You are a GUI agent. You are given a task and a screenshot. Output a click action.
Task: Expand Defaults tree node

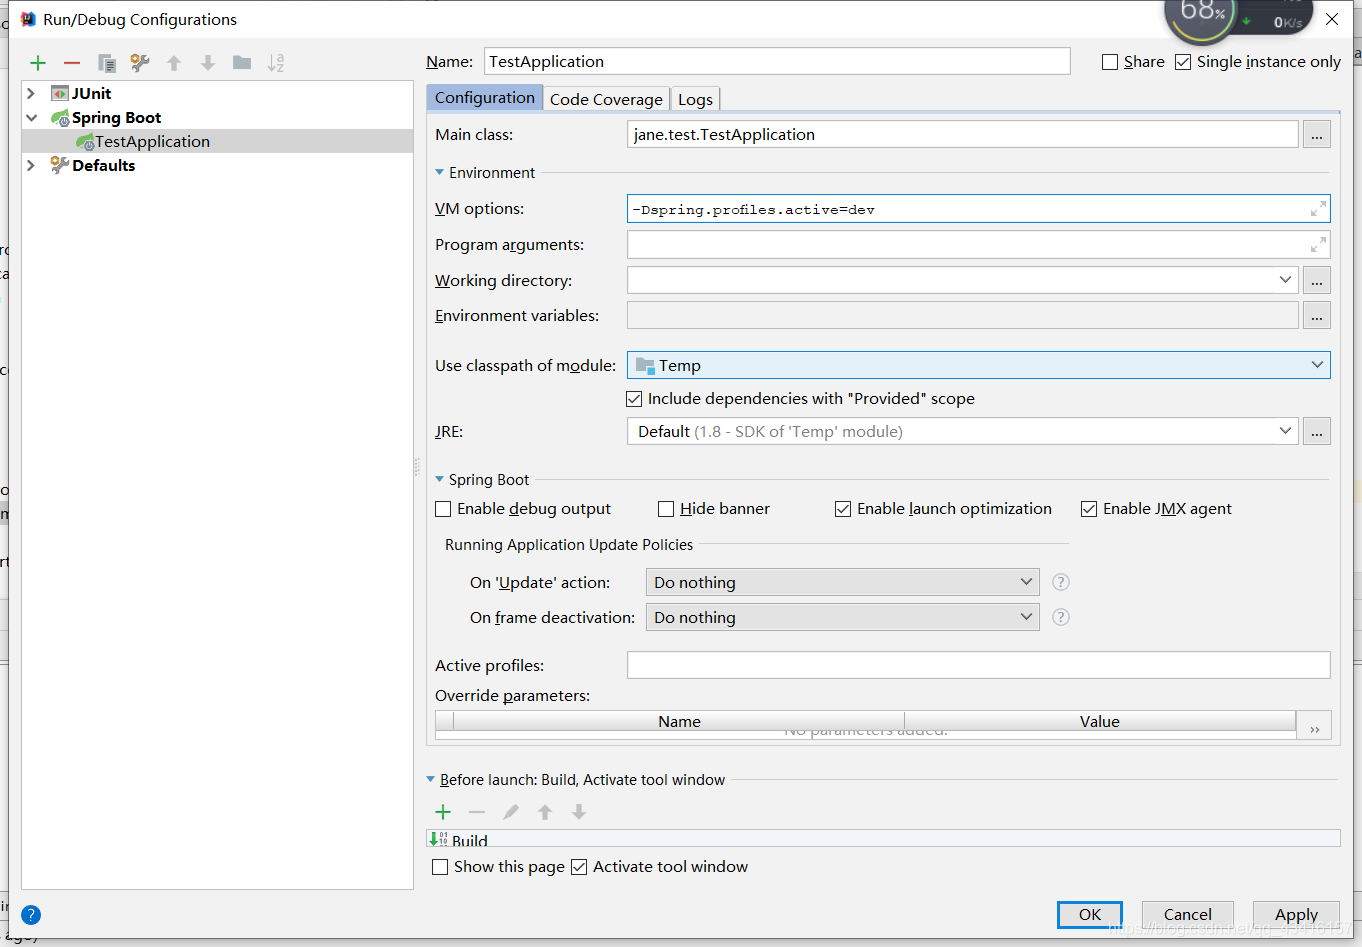[x=31, y=165]
